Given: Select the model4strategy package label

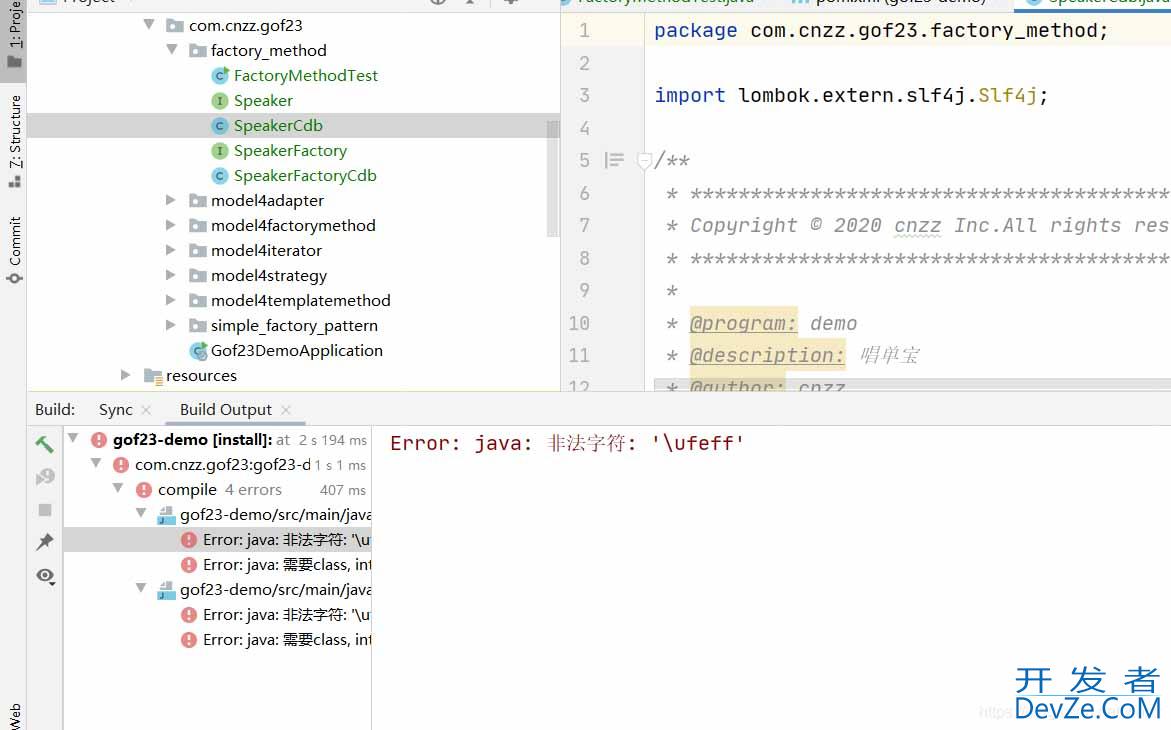Looking at the screenshot, I should 269,276.
